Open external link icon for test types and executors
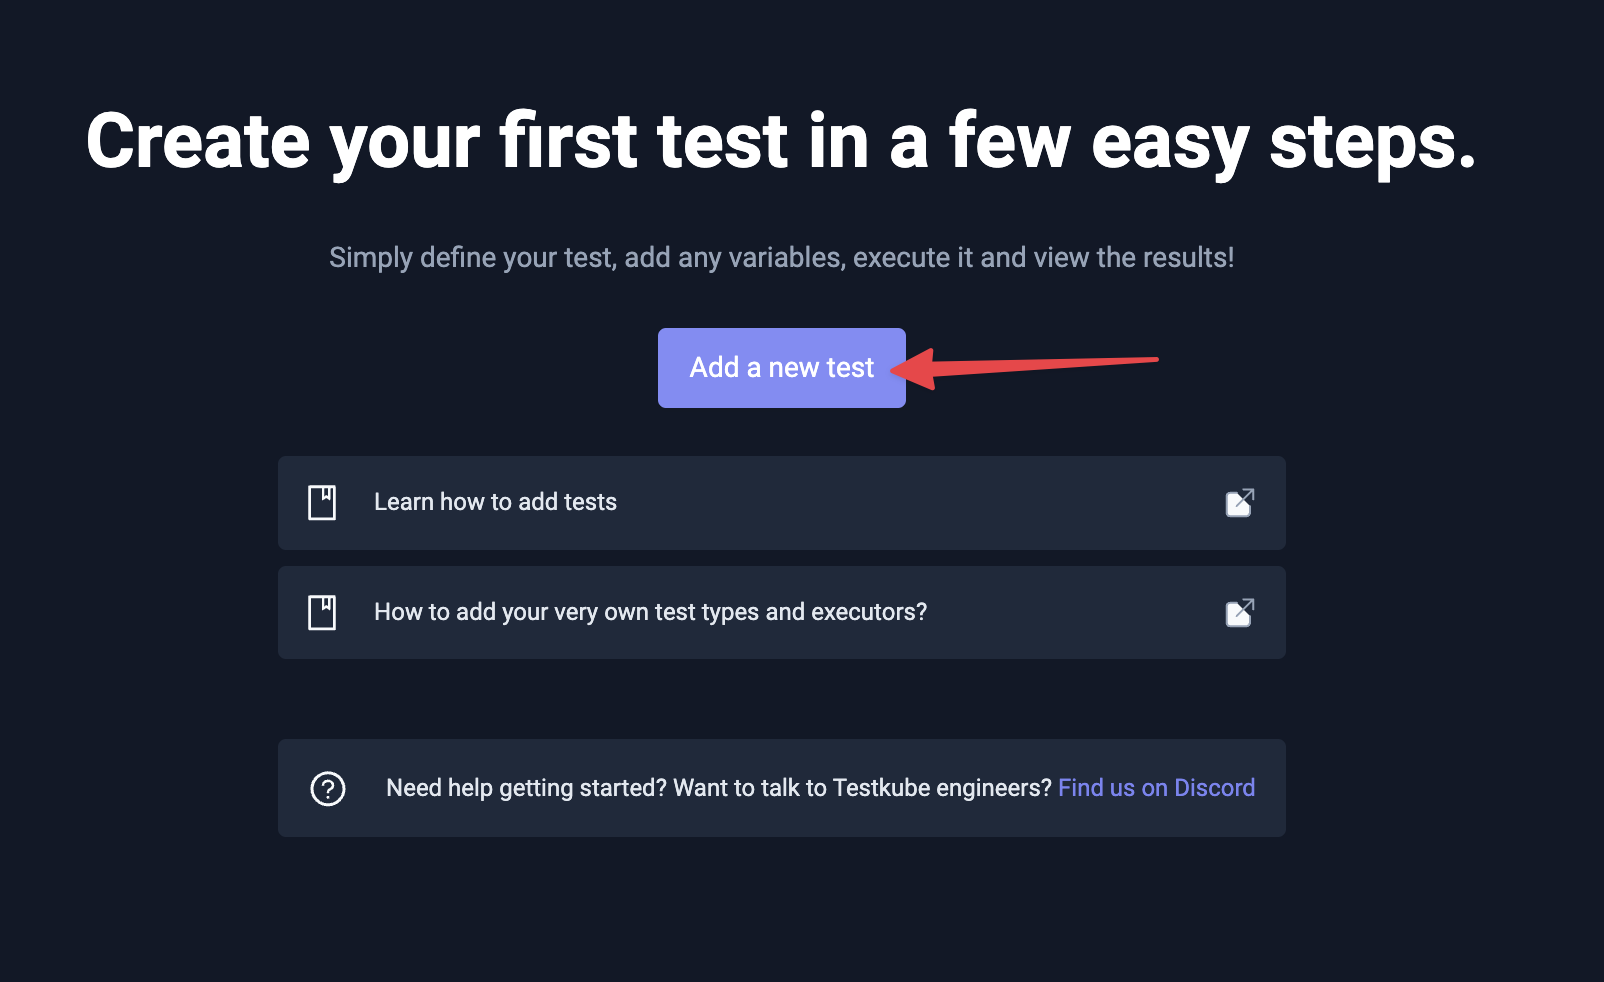The height and width of the screenshot is (982, 1604). (1240, 612)
